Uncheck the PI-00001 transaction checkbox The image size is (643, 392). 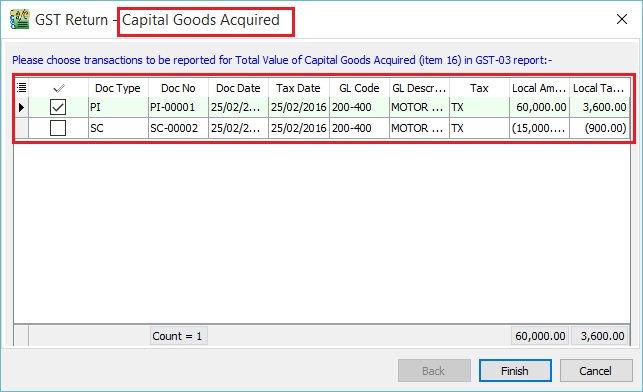pyautogui.click(x=58, y=107)
